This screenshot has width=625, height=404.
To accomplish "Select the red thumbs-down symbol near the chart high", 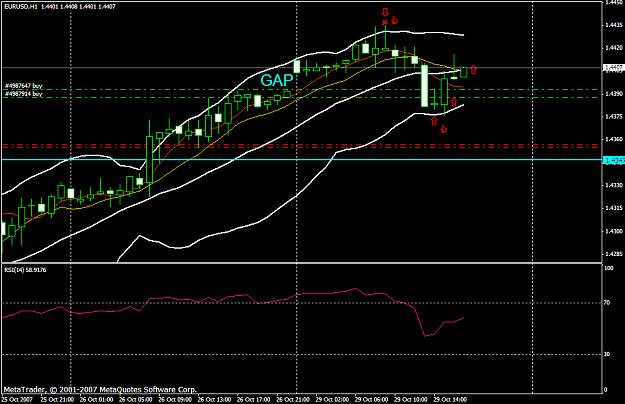I will point(395,20).
